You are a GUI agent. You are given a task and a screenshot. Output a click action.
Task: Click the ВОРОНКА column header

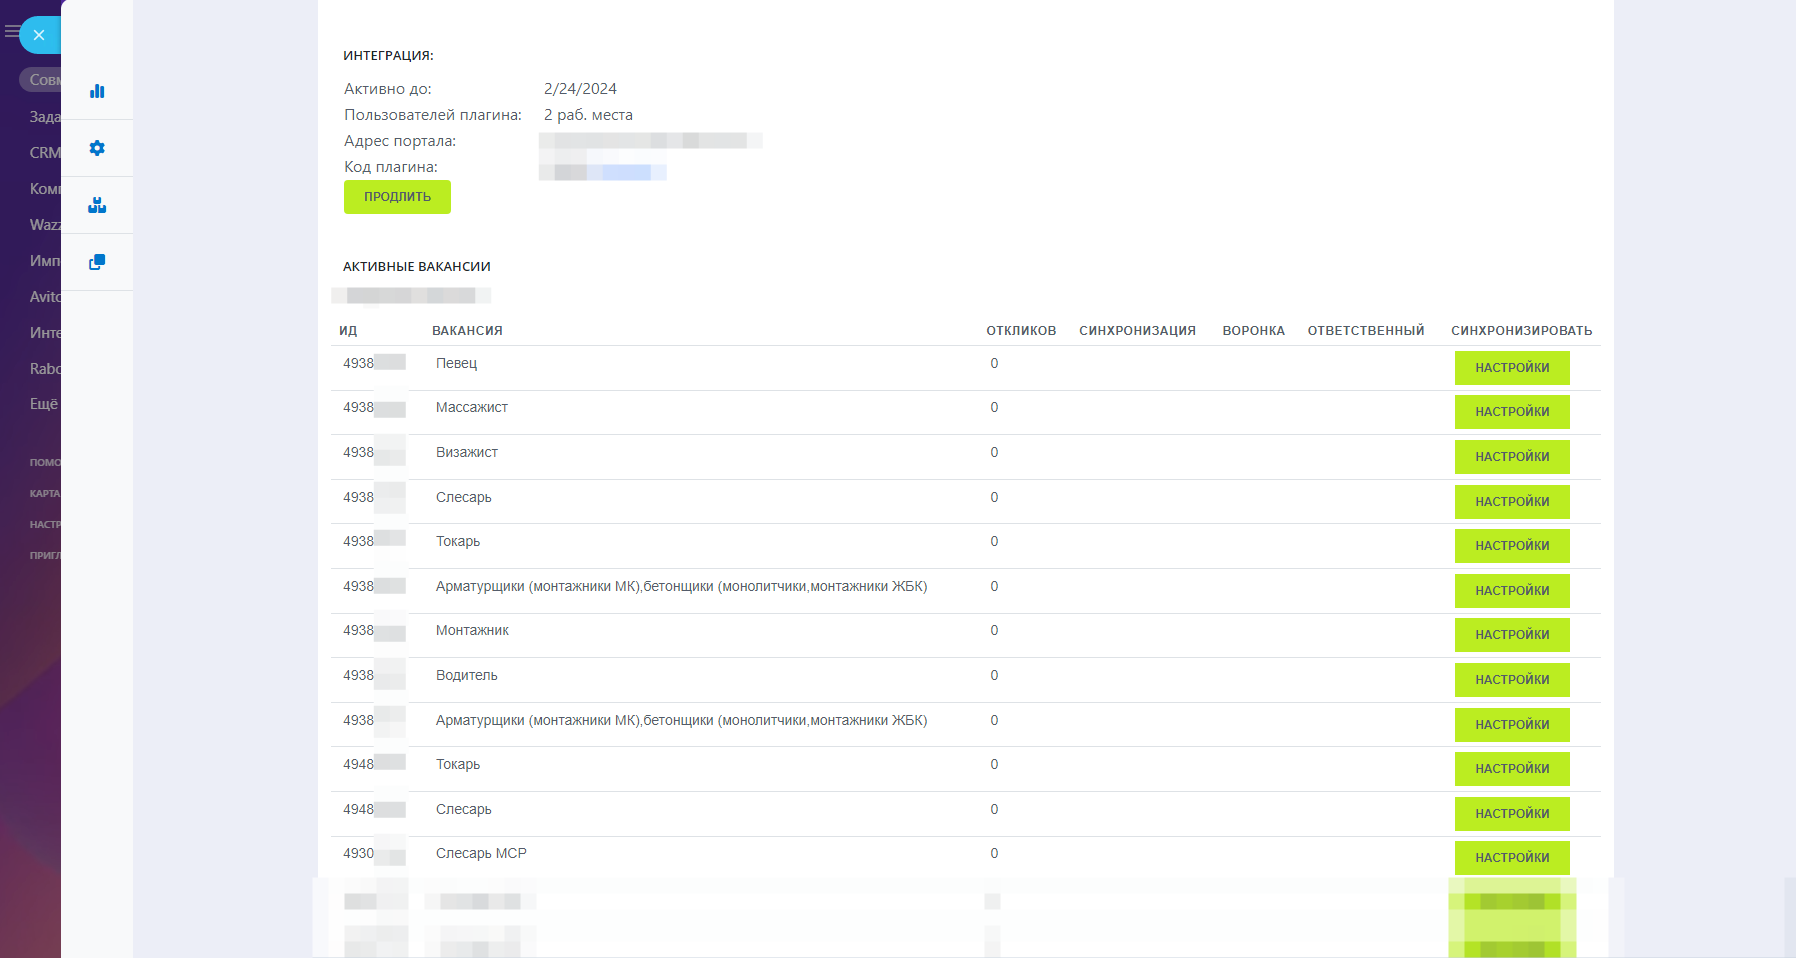pyautogui.click(x=1254, y=331)
